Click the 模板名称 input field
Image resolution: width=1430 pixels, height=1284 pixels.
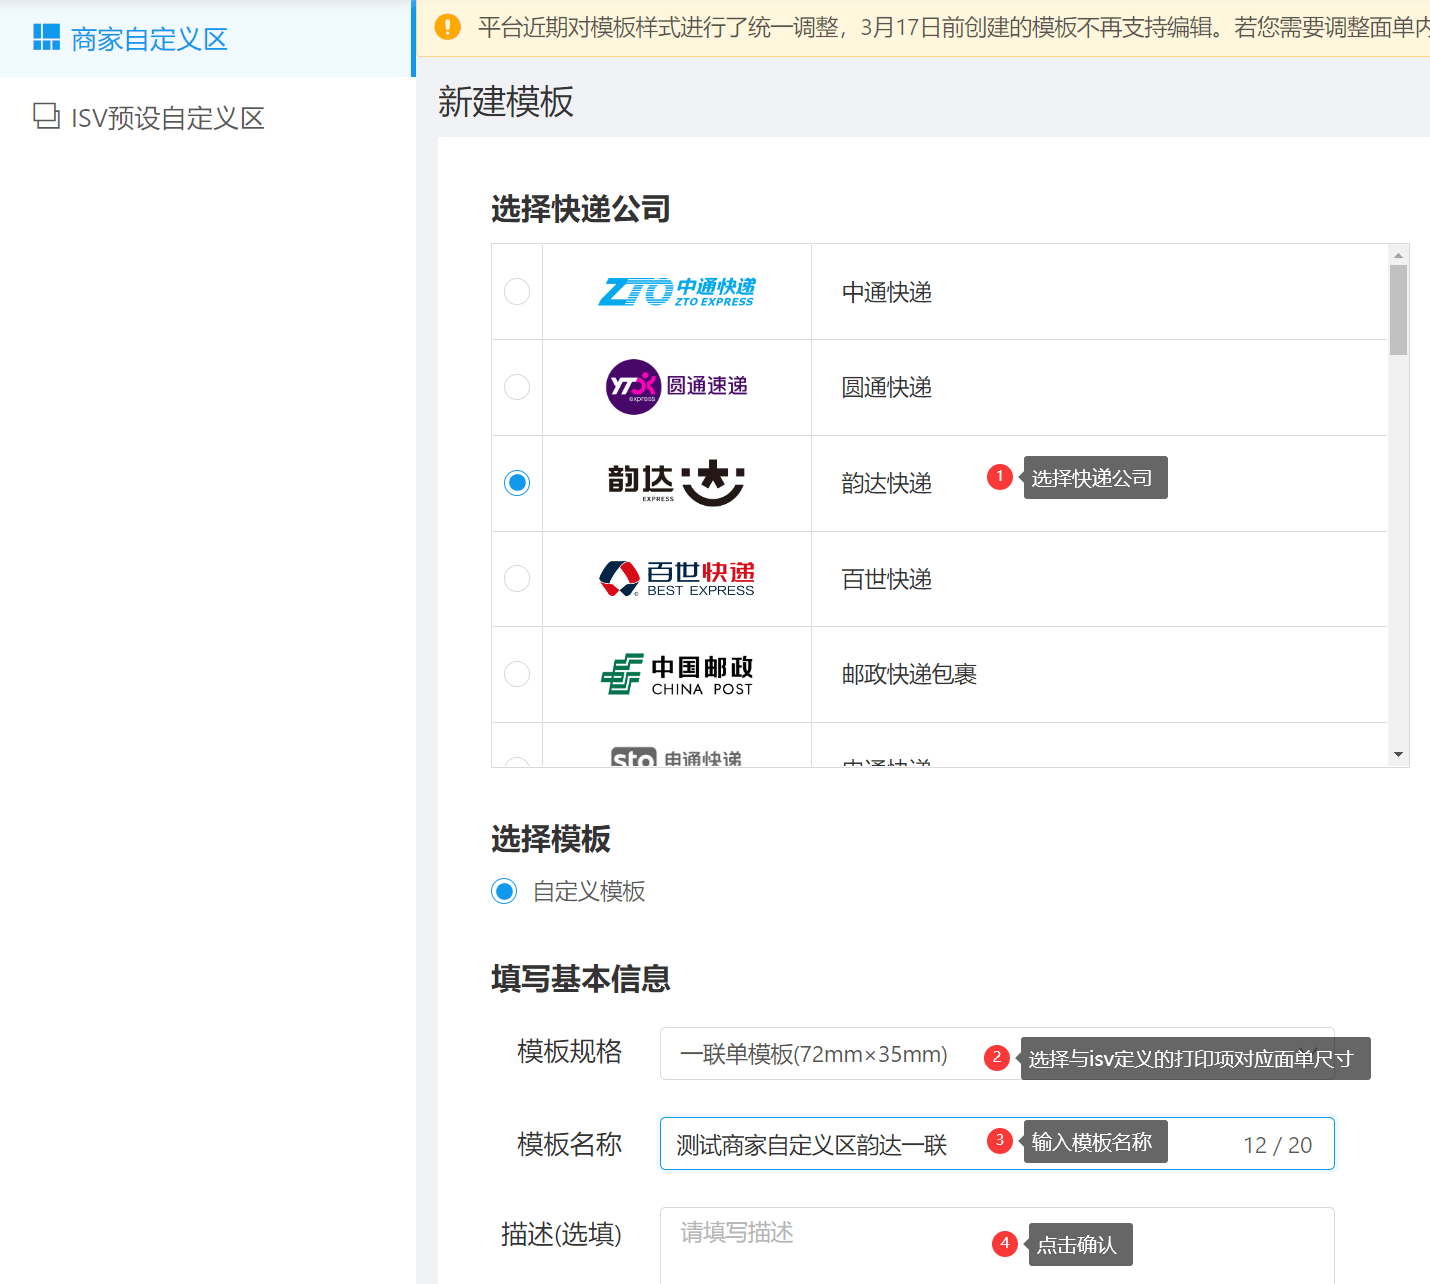[x=997, y=1144]
